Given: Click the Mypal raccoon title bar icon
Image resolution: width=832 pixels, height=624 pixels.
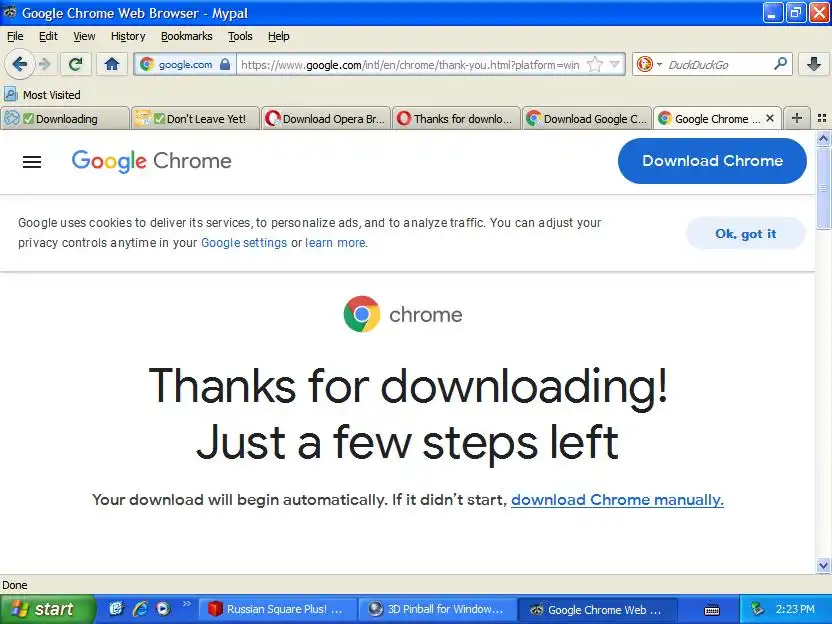Looking at the screenshot, I should pyautogui.click(x=10, y=12).
